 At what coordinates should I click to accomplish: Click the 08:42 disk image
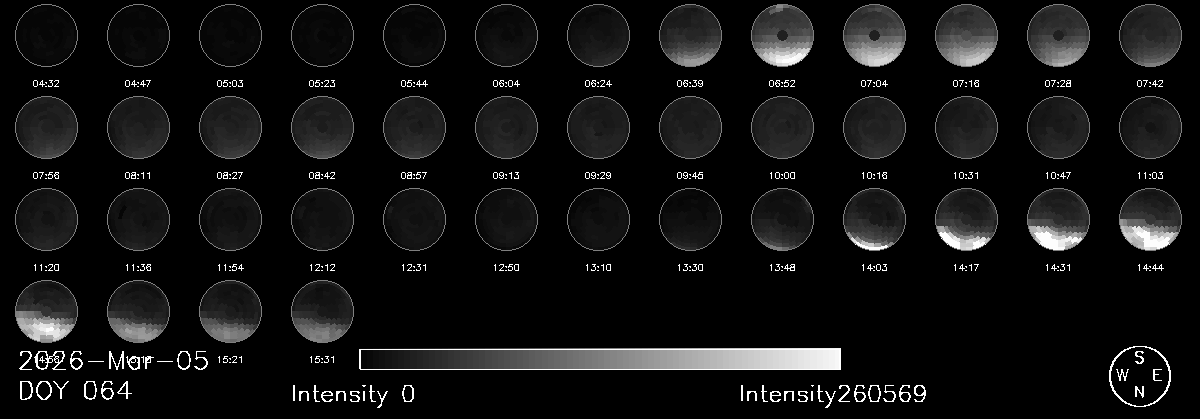tap(322, 127)
